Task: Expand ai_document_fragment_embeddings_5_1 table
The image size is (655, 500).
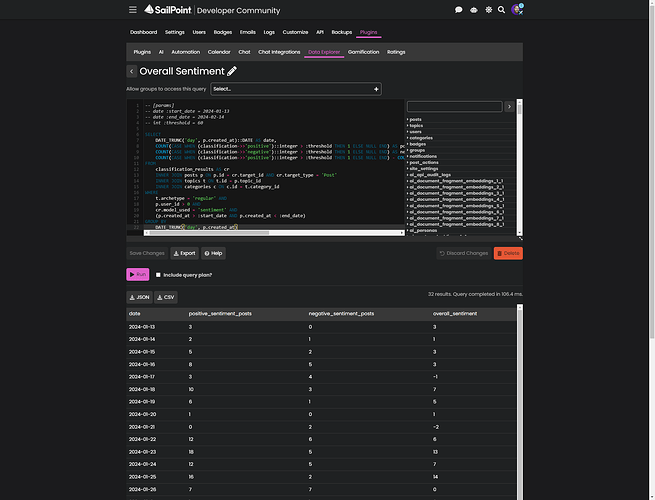Action: point(455,206)
